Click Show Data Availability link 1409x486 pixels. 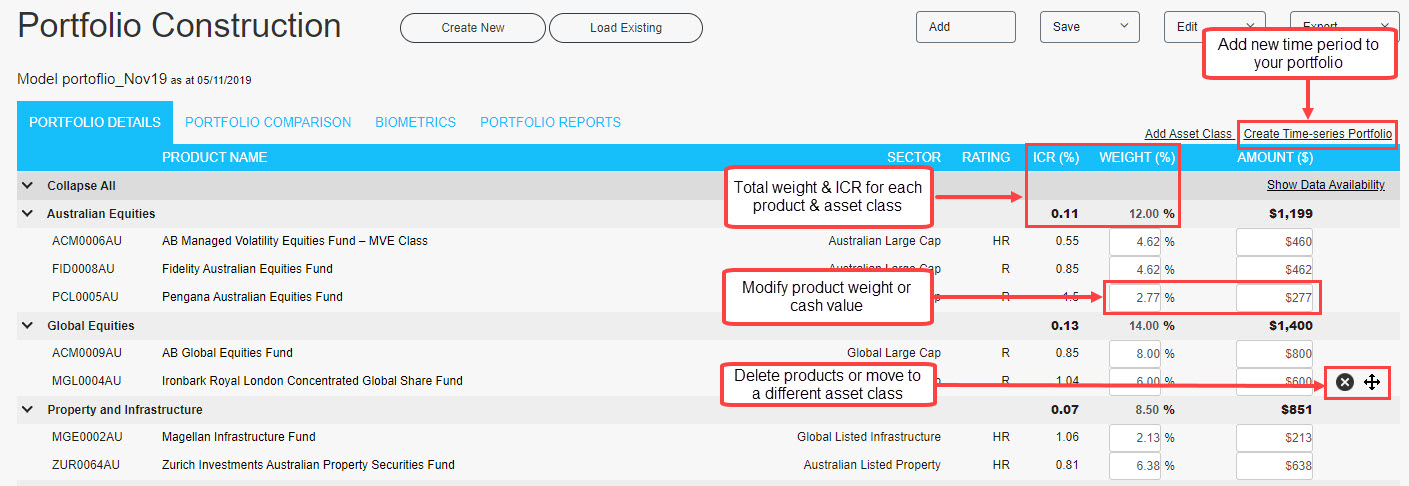[1325, 185]
